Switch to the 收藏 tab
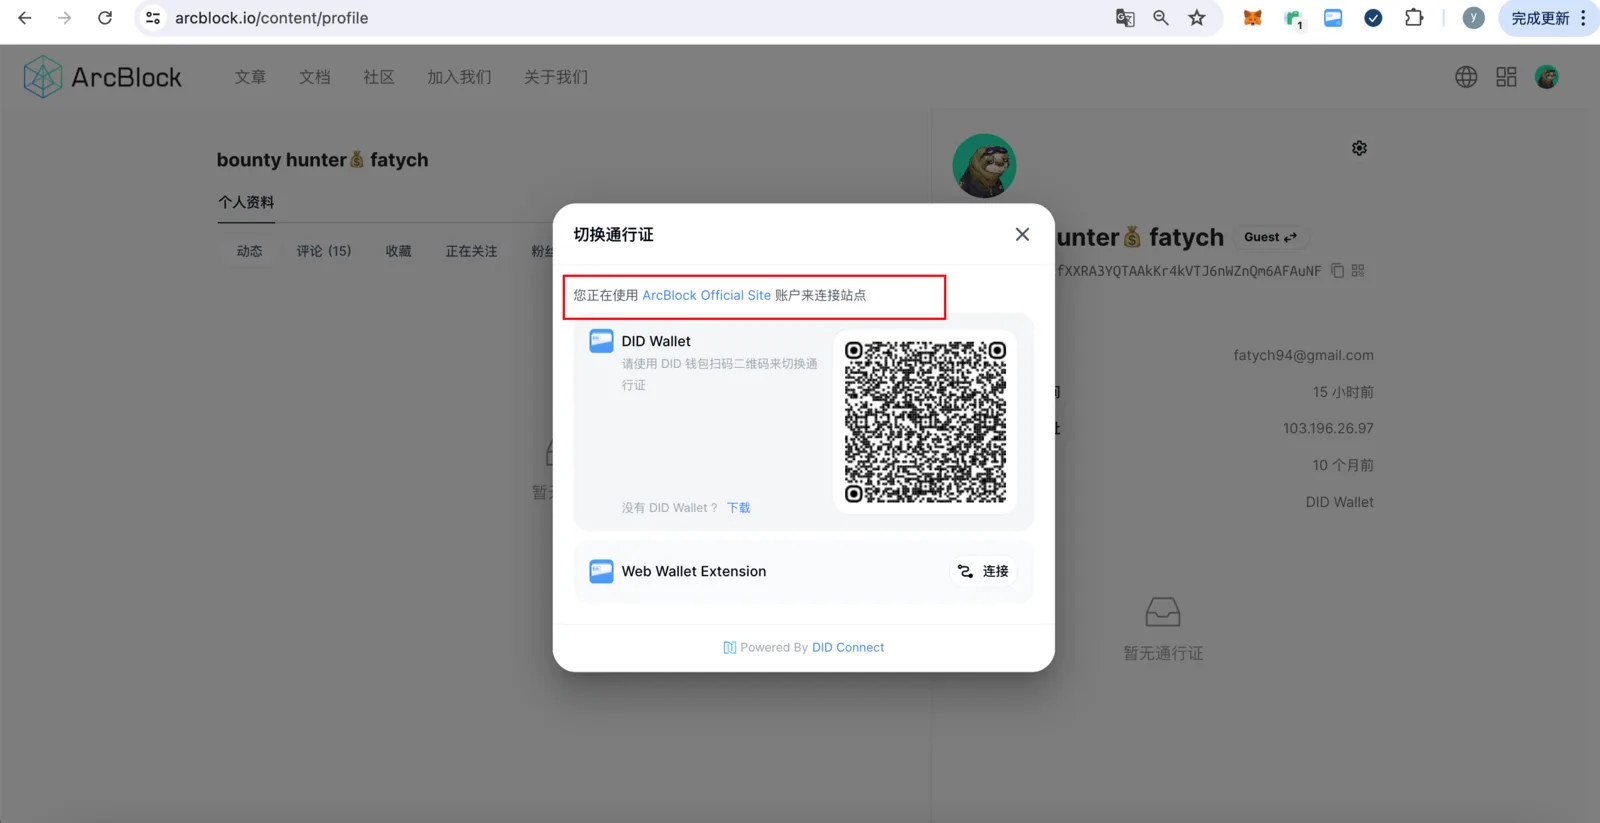This screenshot has width=1600, height=823. 399,251
